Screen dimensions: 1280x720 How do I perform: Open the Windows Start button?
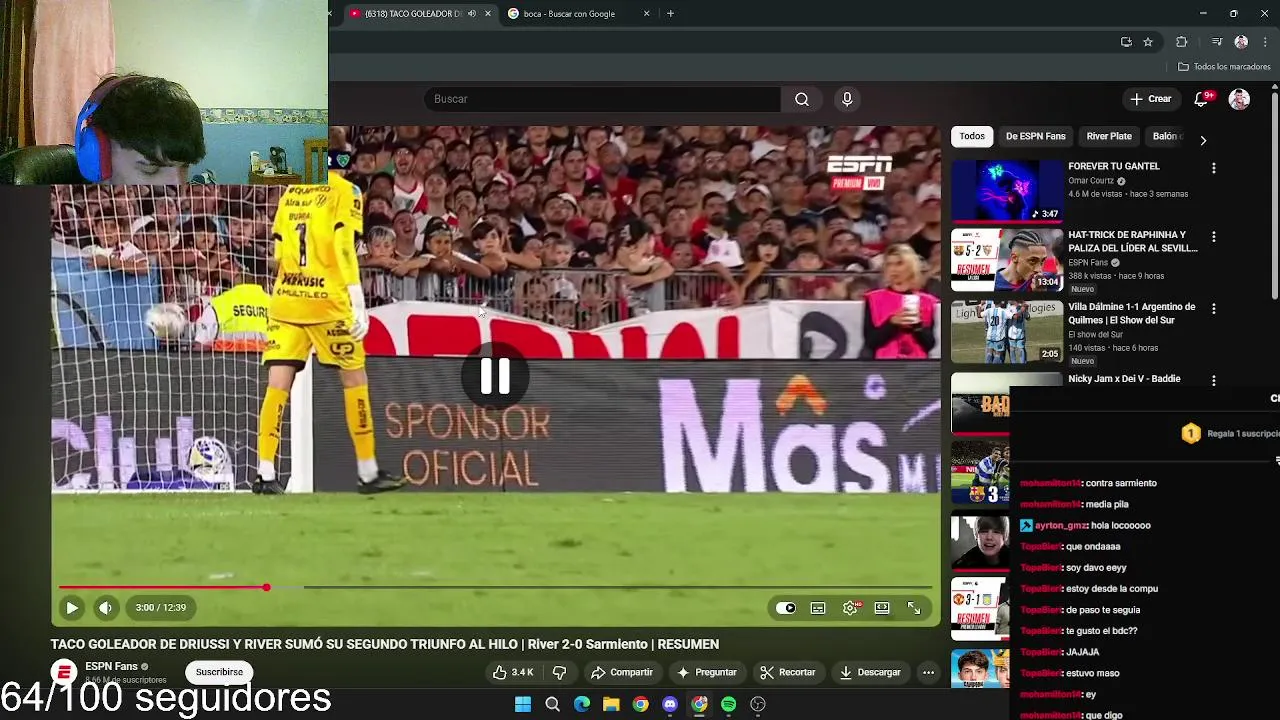pos(522,704)
